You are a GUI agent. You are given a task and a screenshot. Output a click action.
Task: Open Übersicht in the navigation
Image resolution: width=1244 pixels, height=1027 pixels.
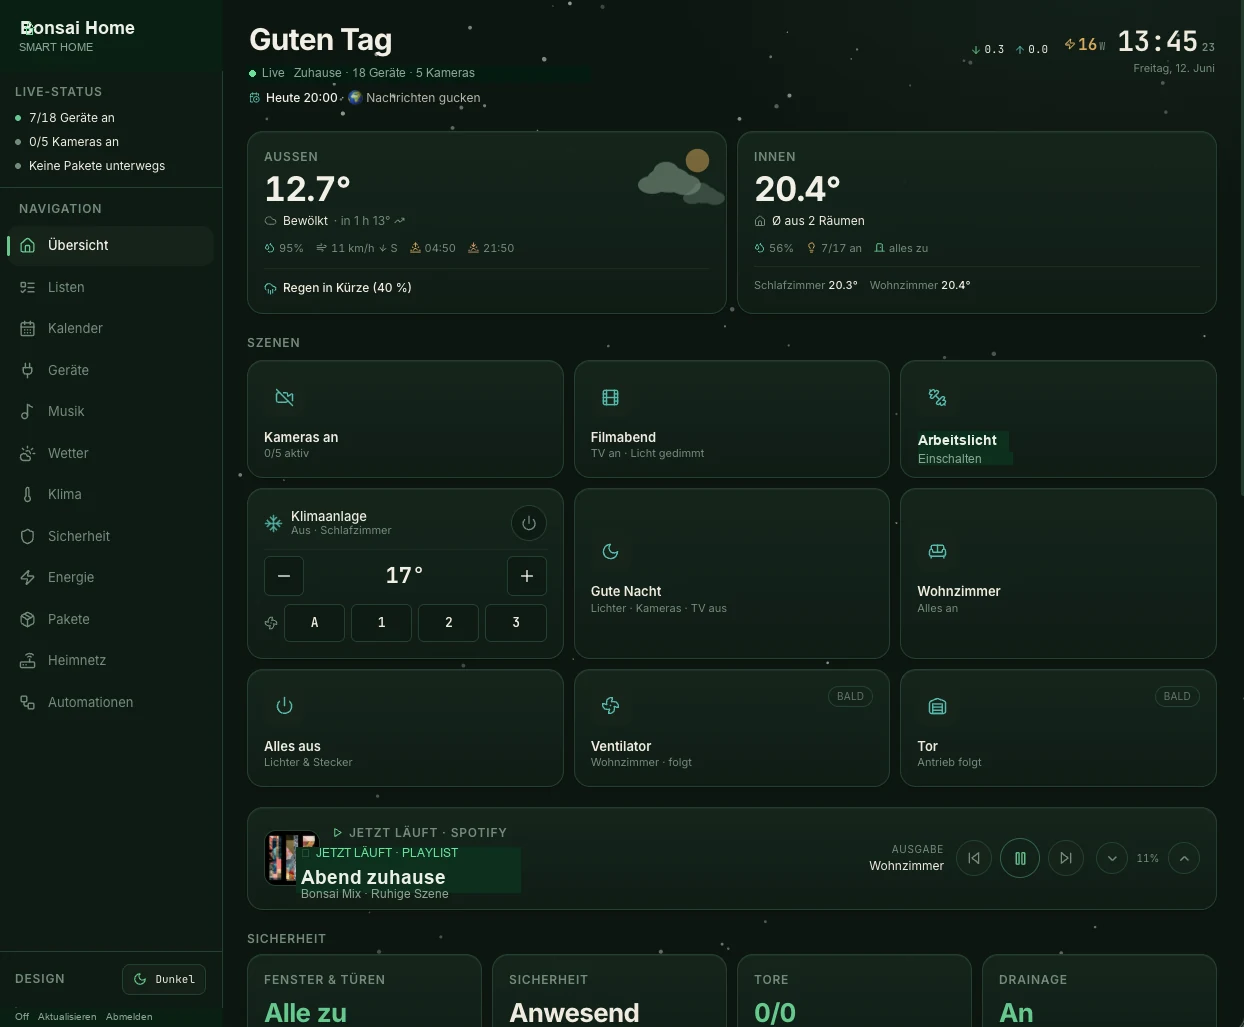(110, 245)
